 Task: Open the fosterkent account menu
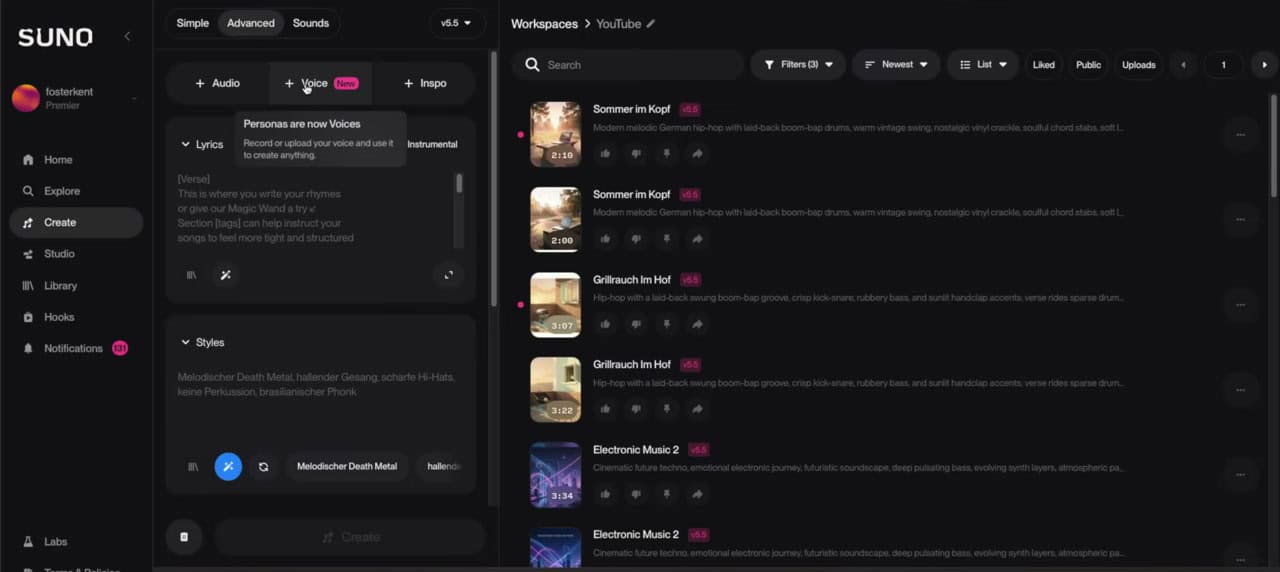point(75,98)
